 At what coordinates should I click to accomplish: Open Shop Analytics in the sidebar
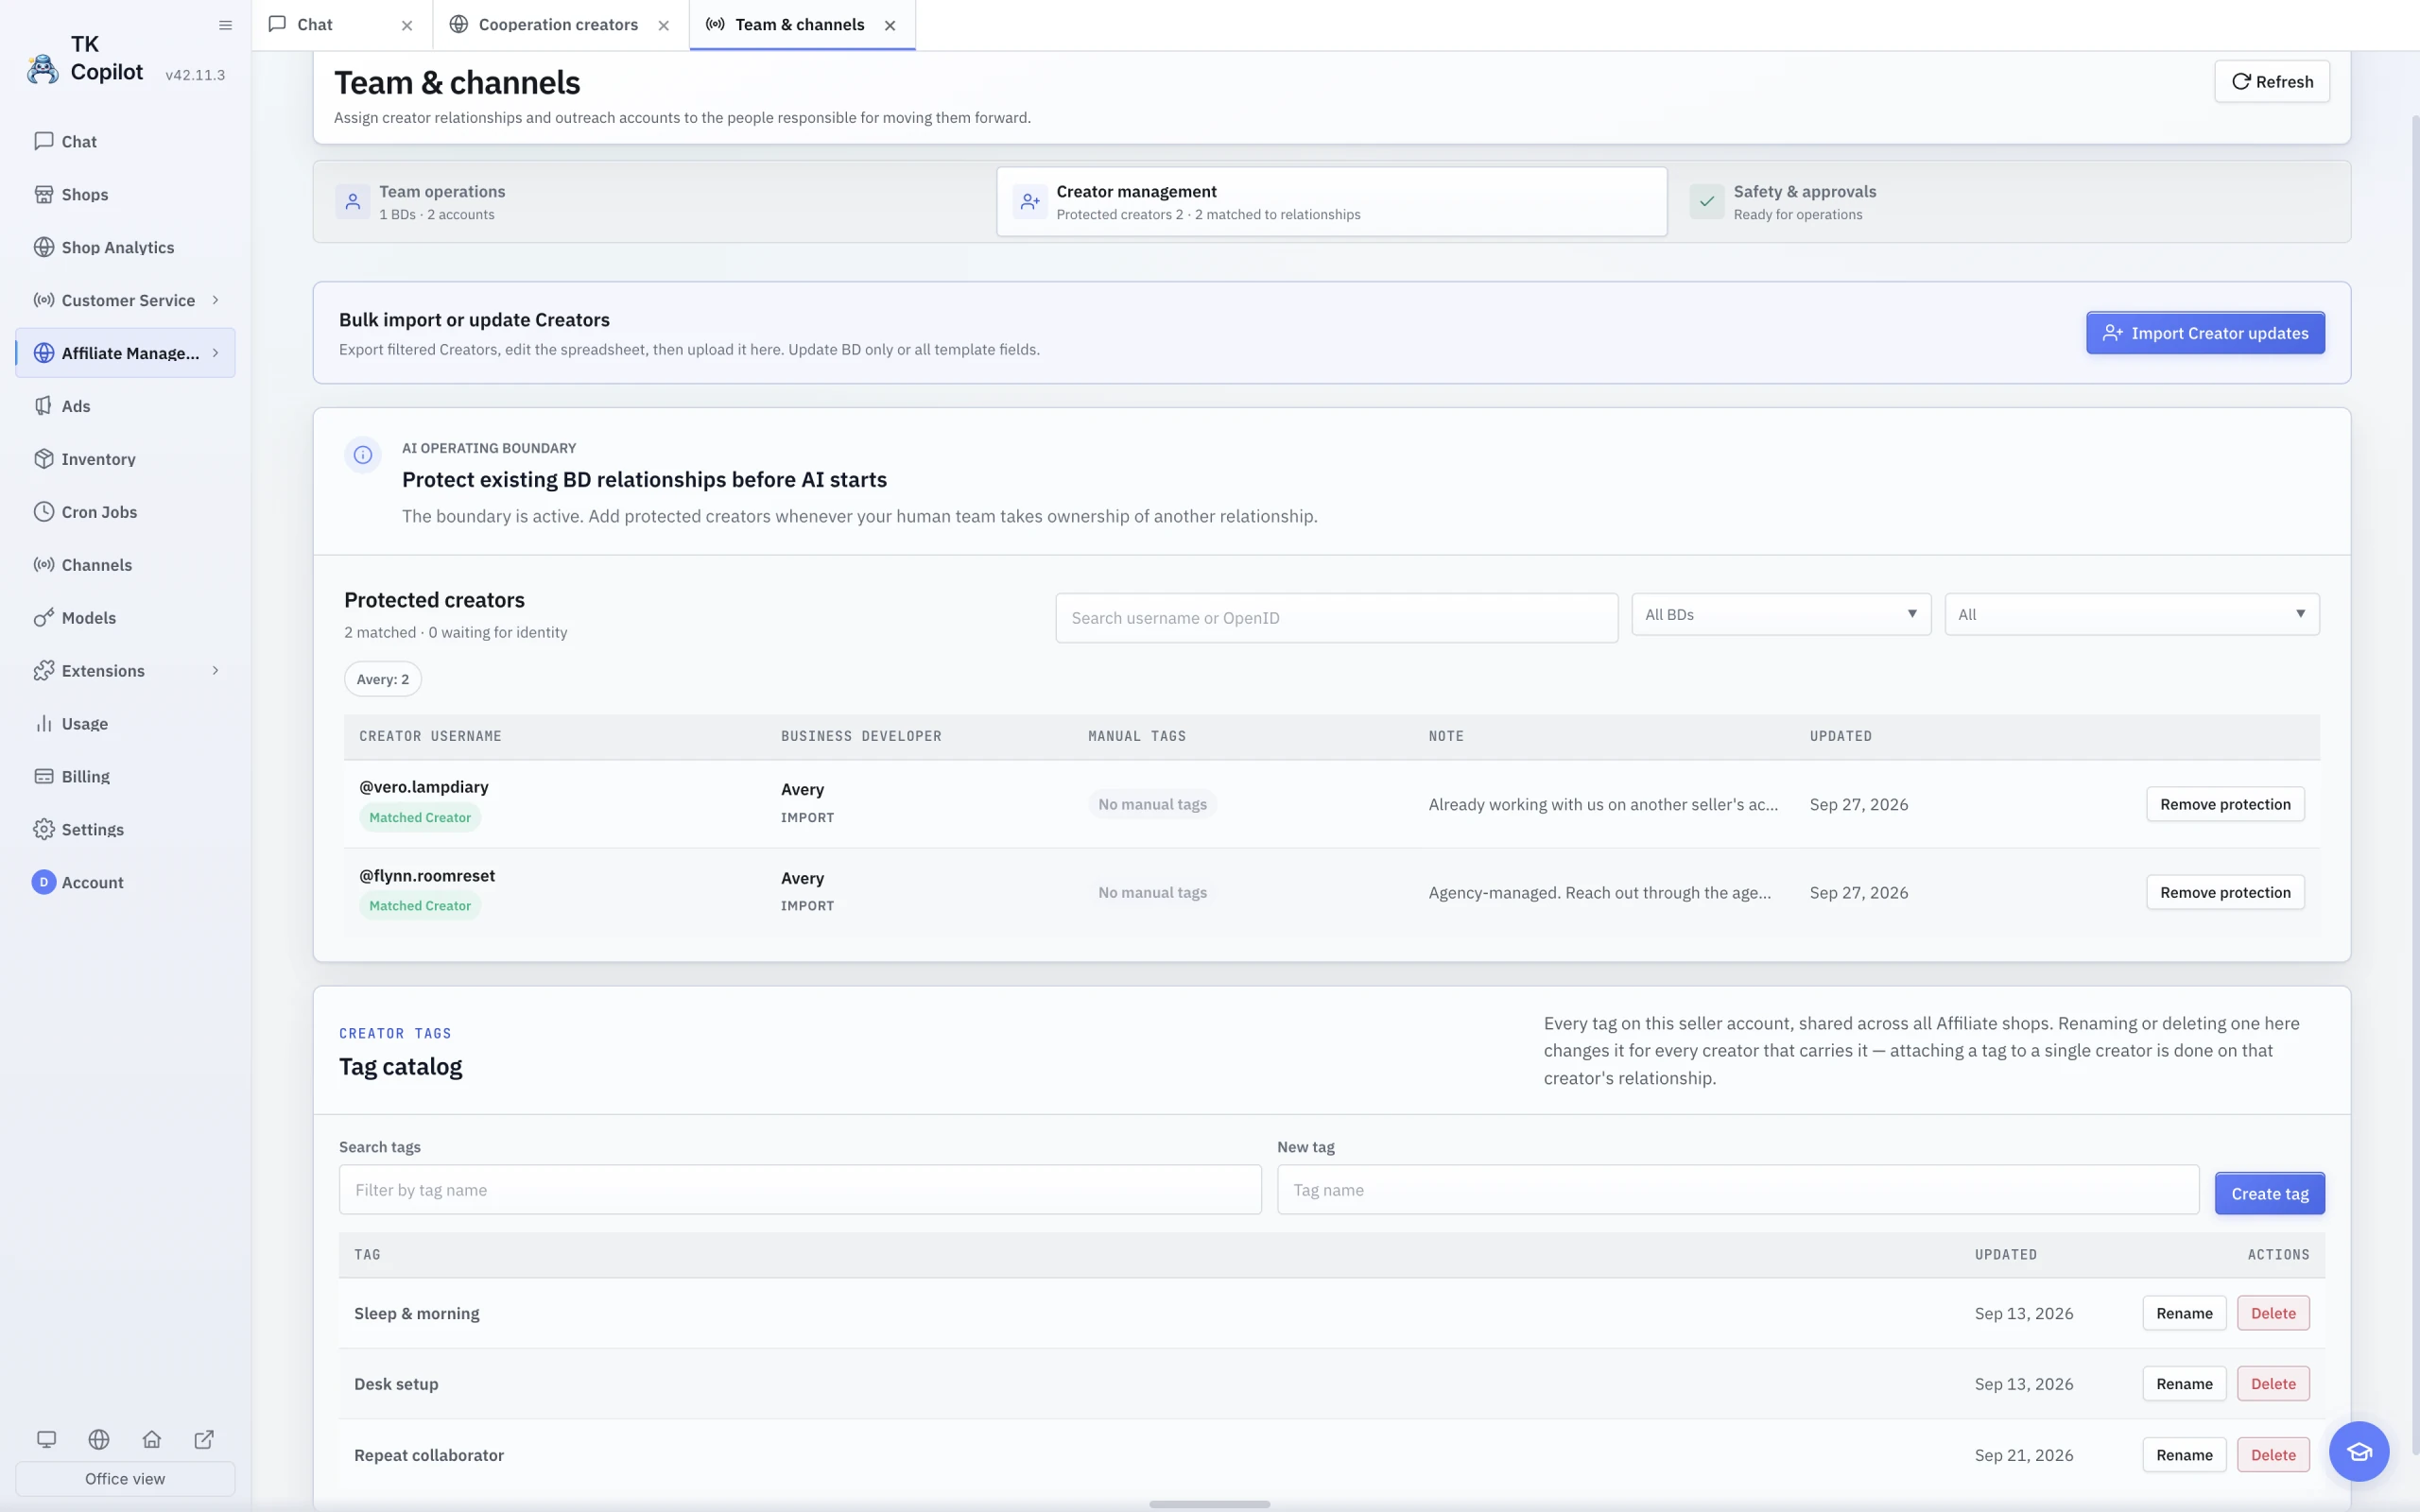pos(125,247)
